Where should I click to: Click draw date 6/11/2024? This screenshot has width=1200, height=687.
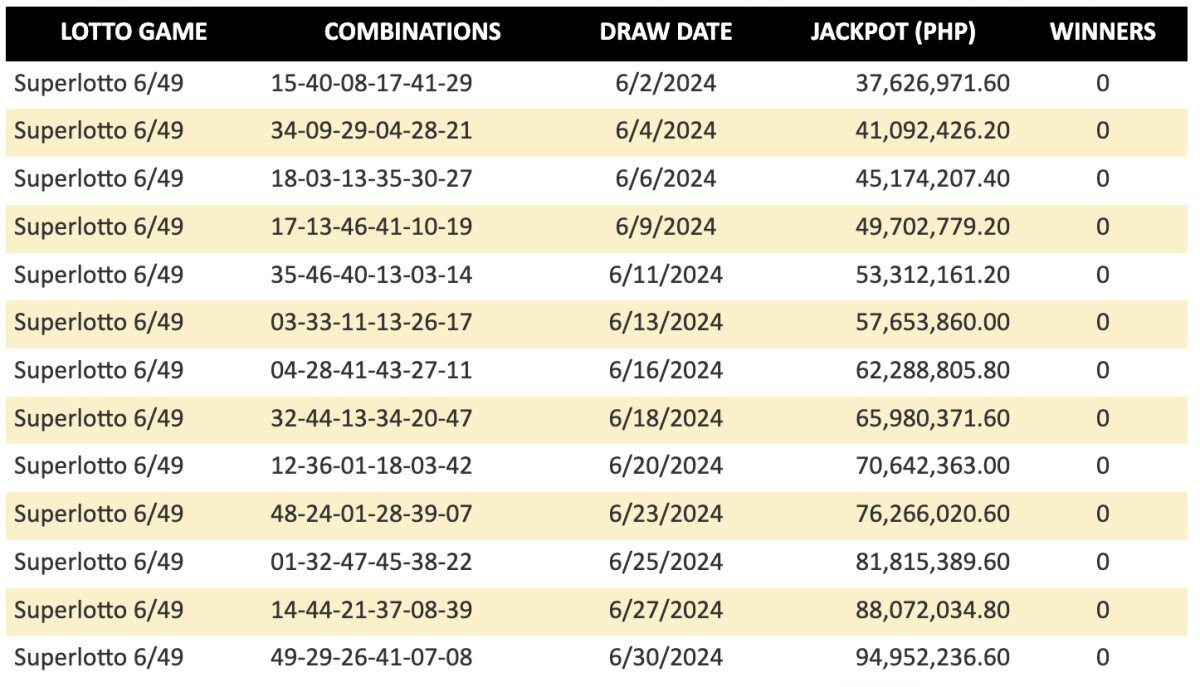(x=666, y=275)
